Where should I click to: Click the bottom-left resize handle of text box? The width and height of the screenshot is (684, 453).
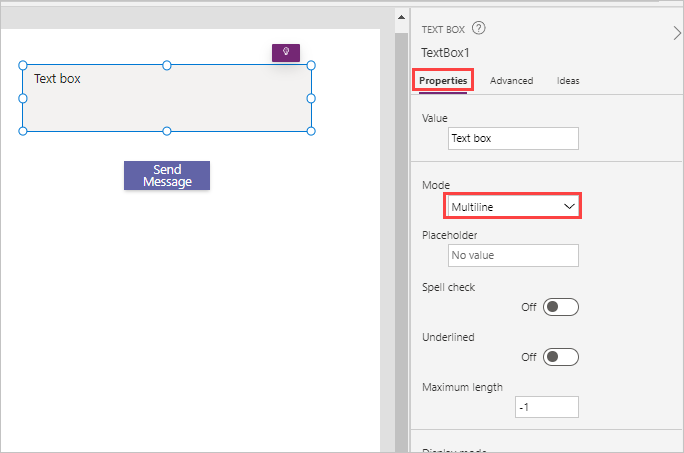point(22,131)
